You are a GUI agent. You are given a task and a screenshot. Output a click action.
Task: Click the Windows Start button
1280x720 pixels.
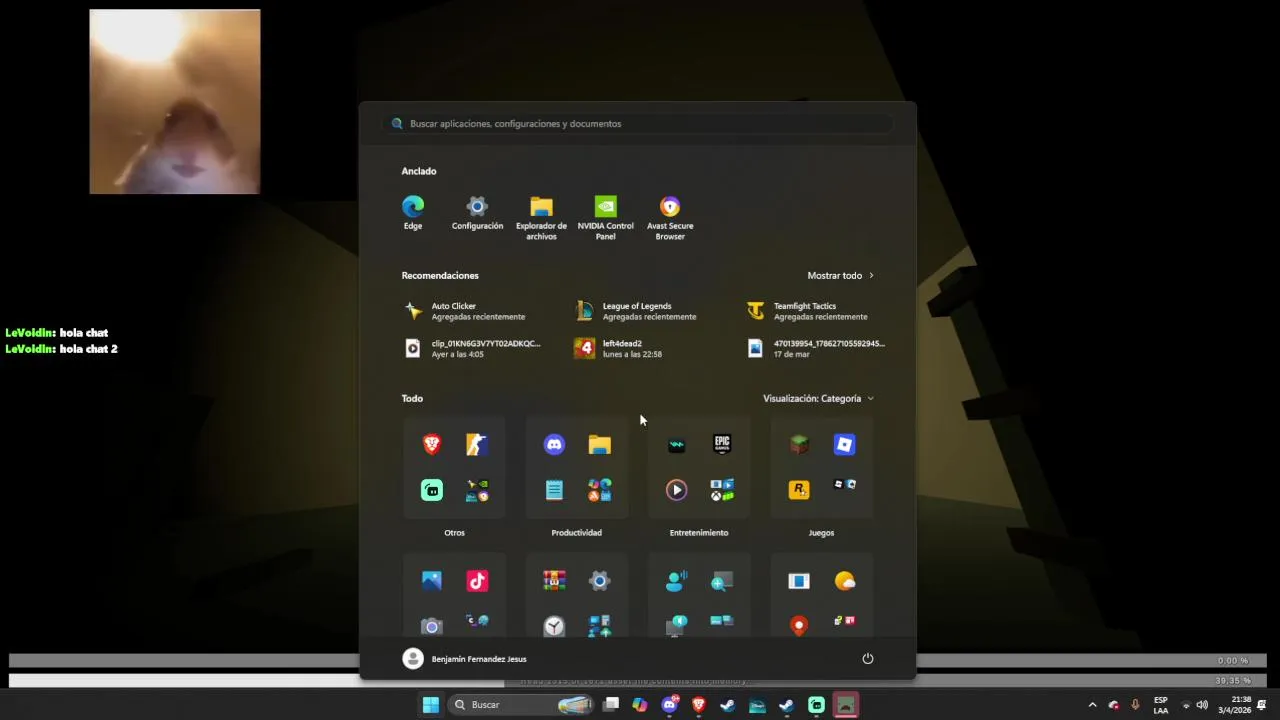[431, 705]
